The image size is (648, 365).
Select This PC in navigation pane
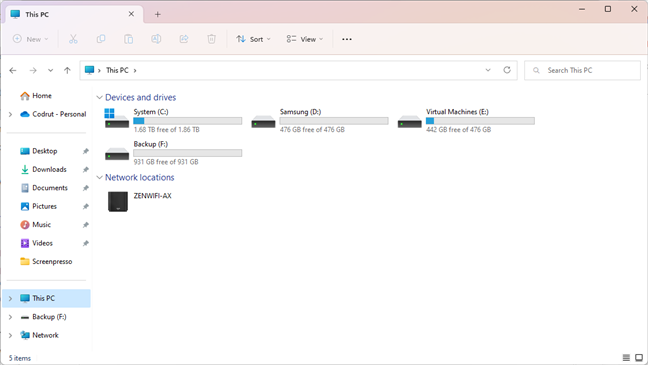(x=46, y=298)
